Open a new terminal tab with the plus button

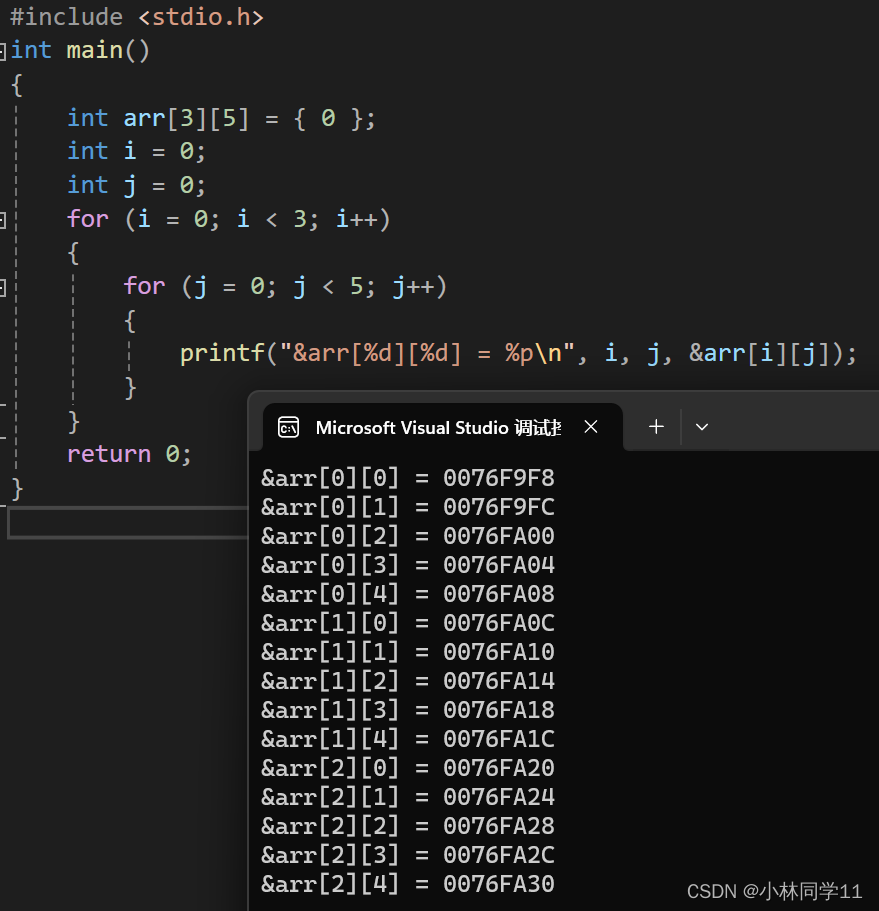click(x=656, y=426)
